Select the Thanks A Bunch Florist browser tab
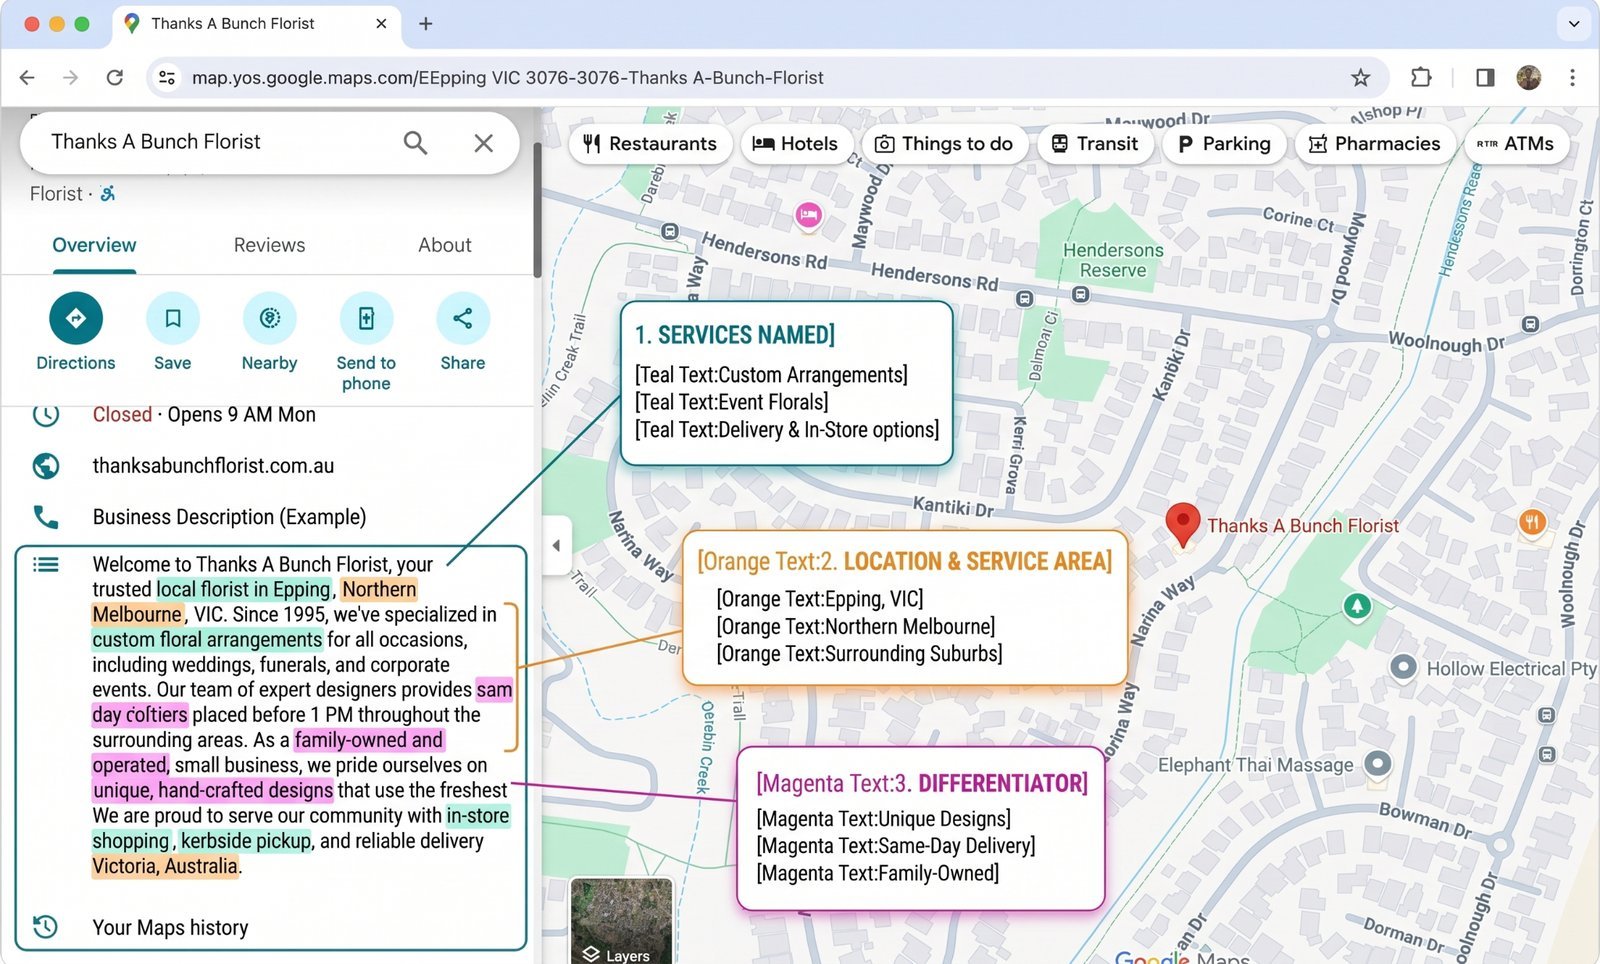The width and height of the screenshot is (1600, 964). coord(256,24)
